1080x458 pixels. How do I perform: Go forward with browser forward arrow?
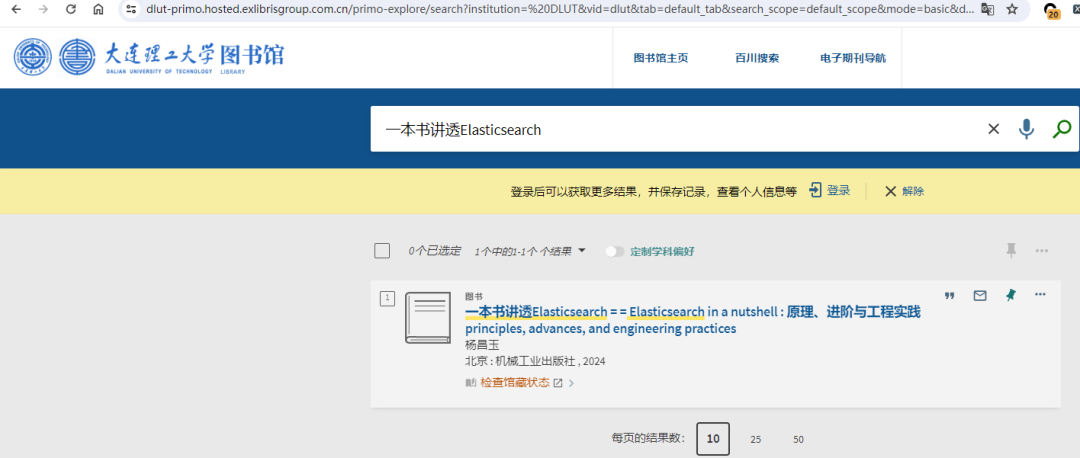43,10
